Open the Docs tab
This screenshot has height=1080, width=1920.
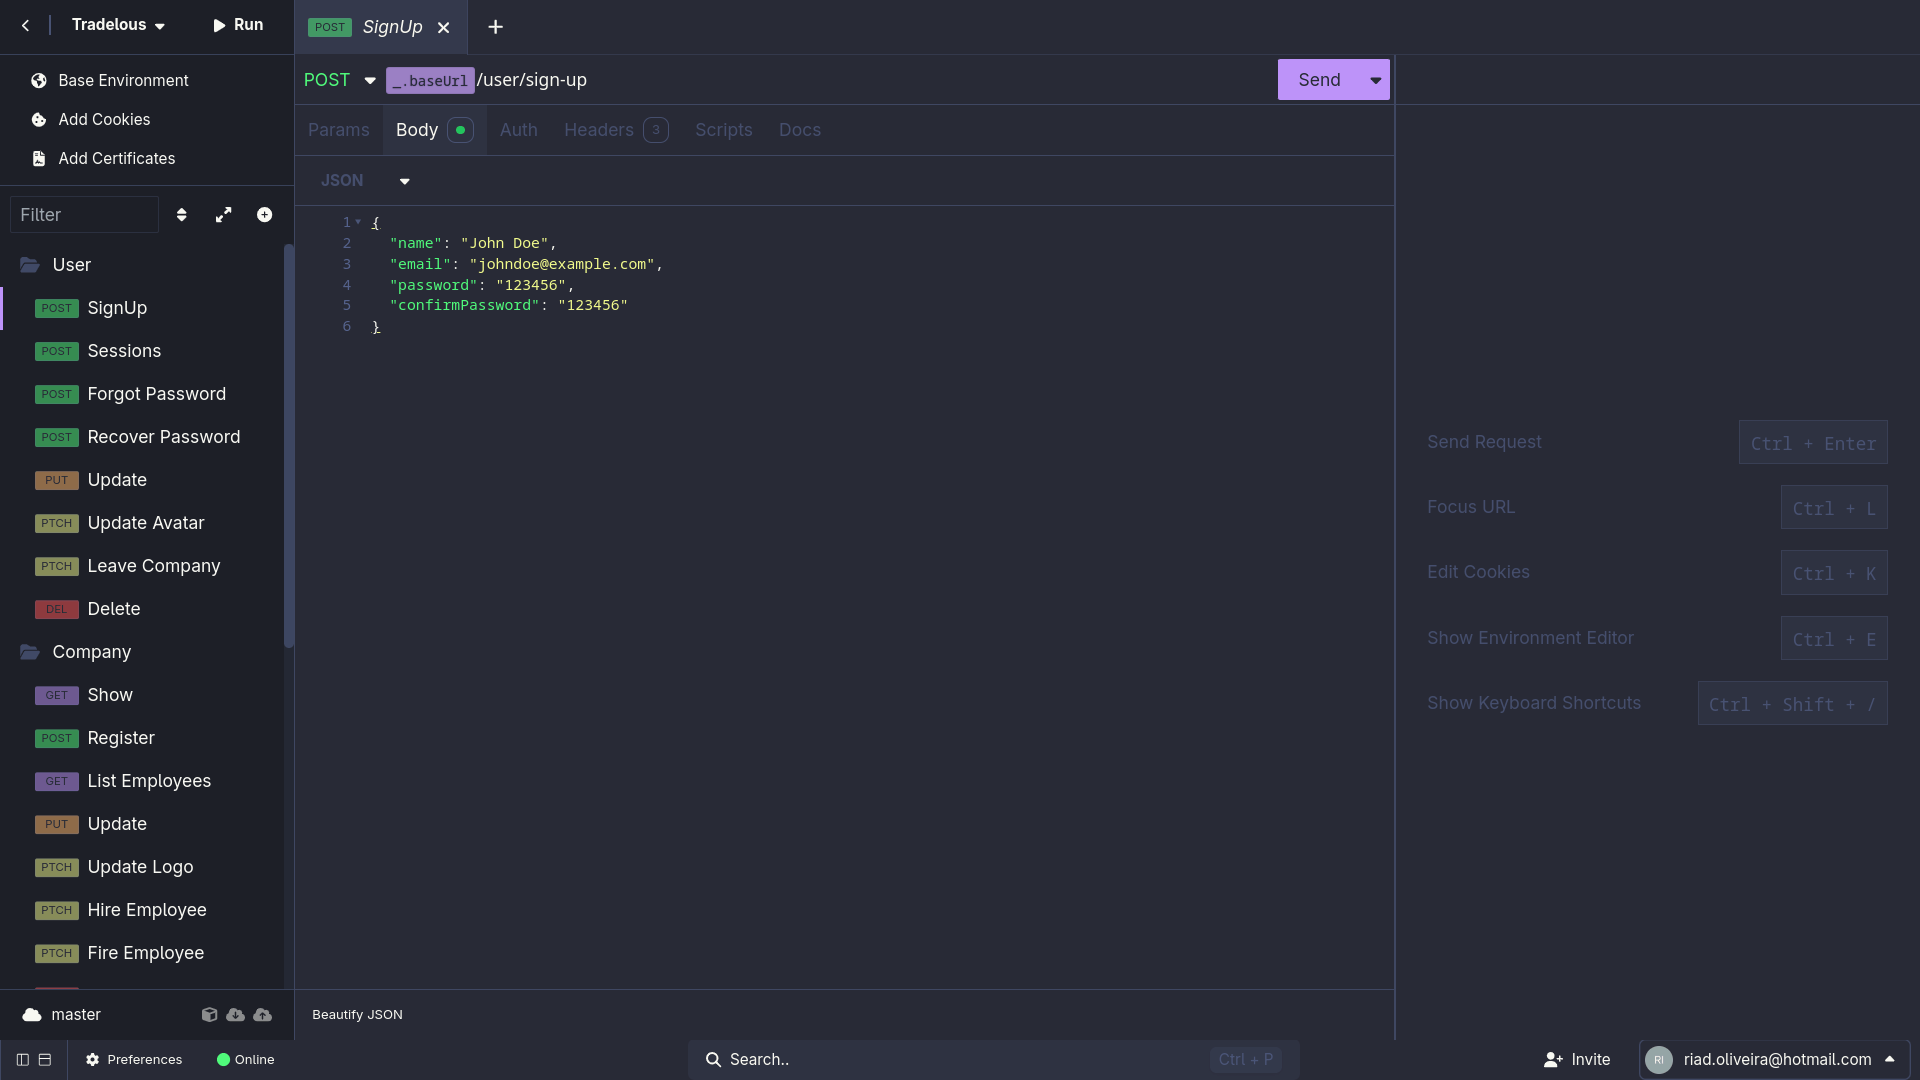tap(800, 130)
